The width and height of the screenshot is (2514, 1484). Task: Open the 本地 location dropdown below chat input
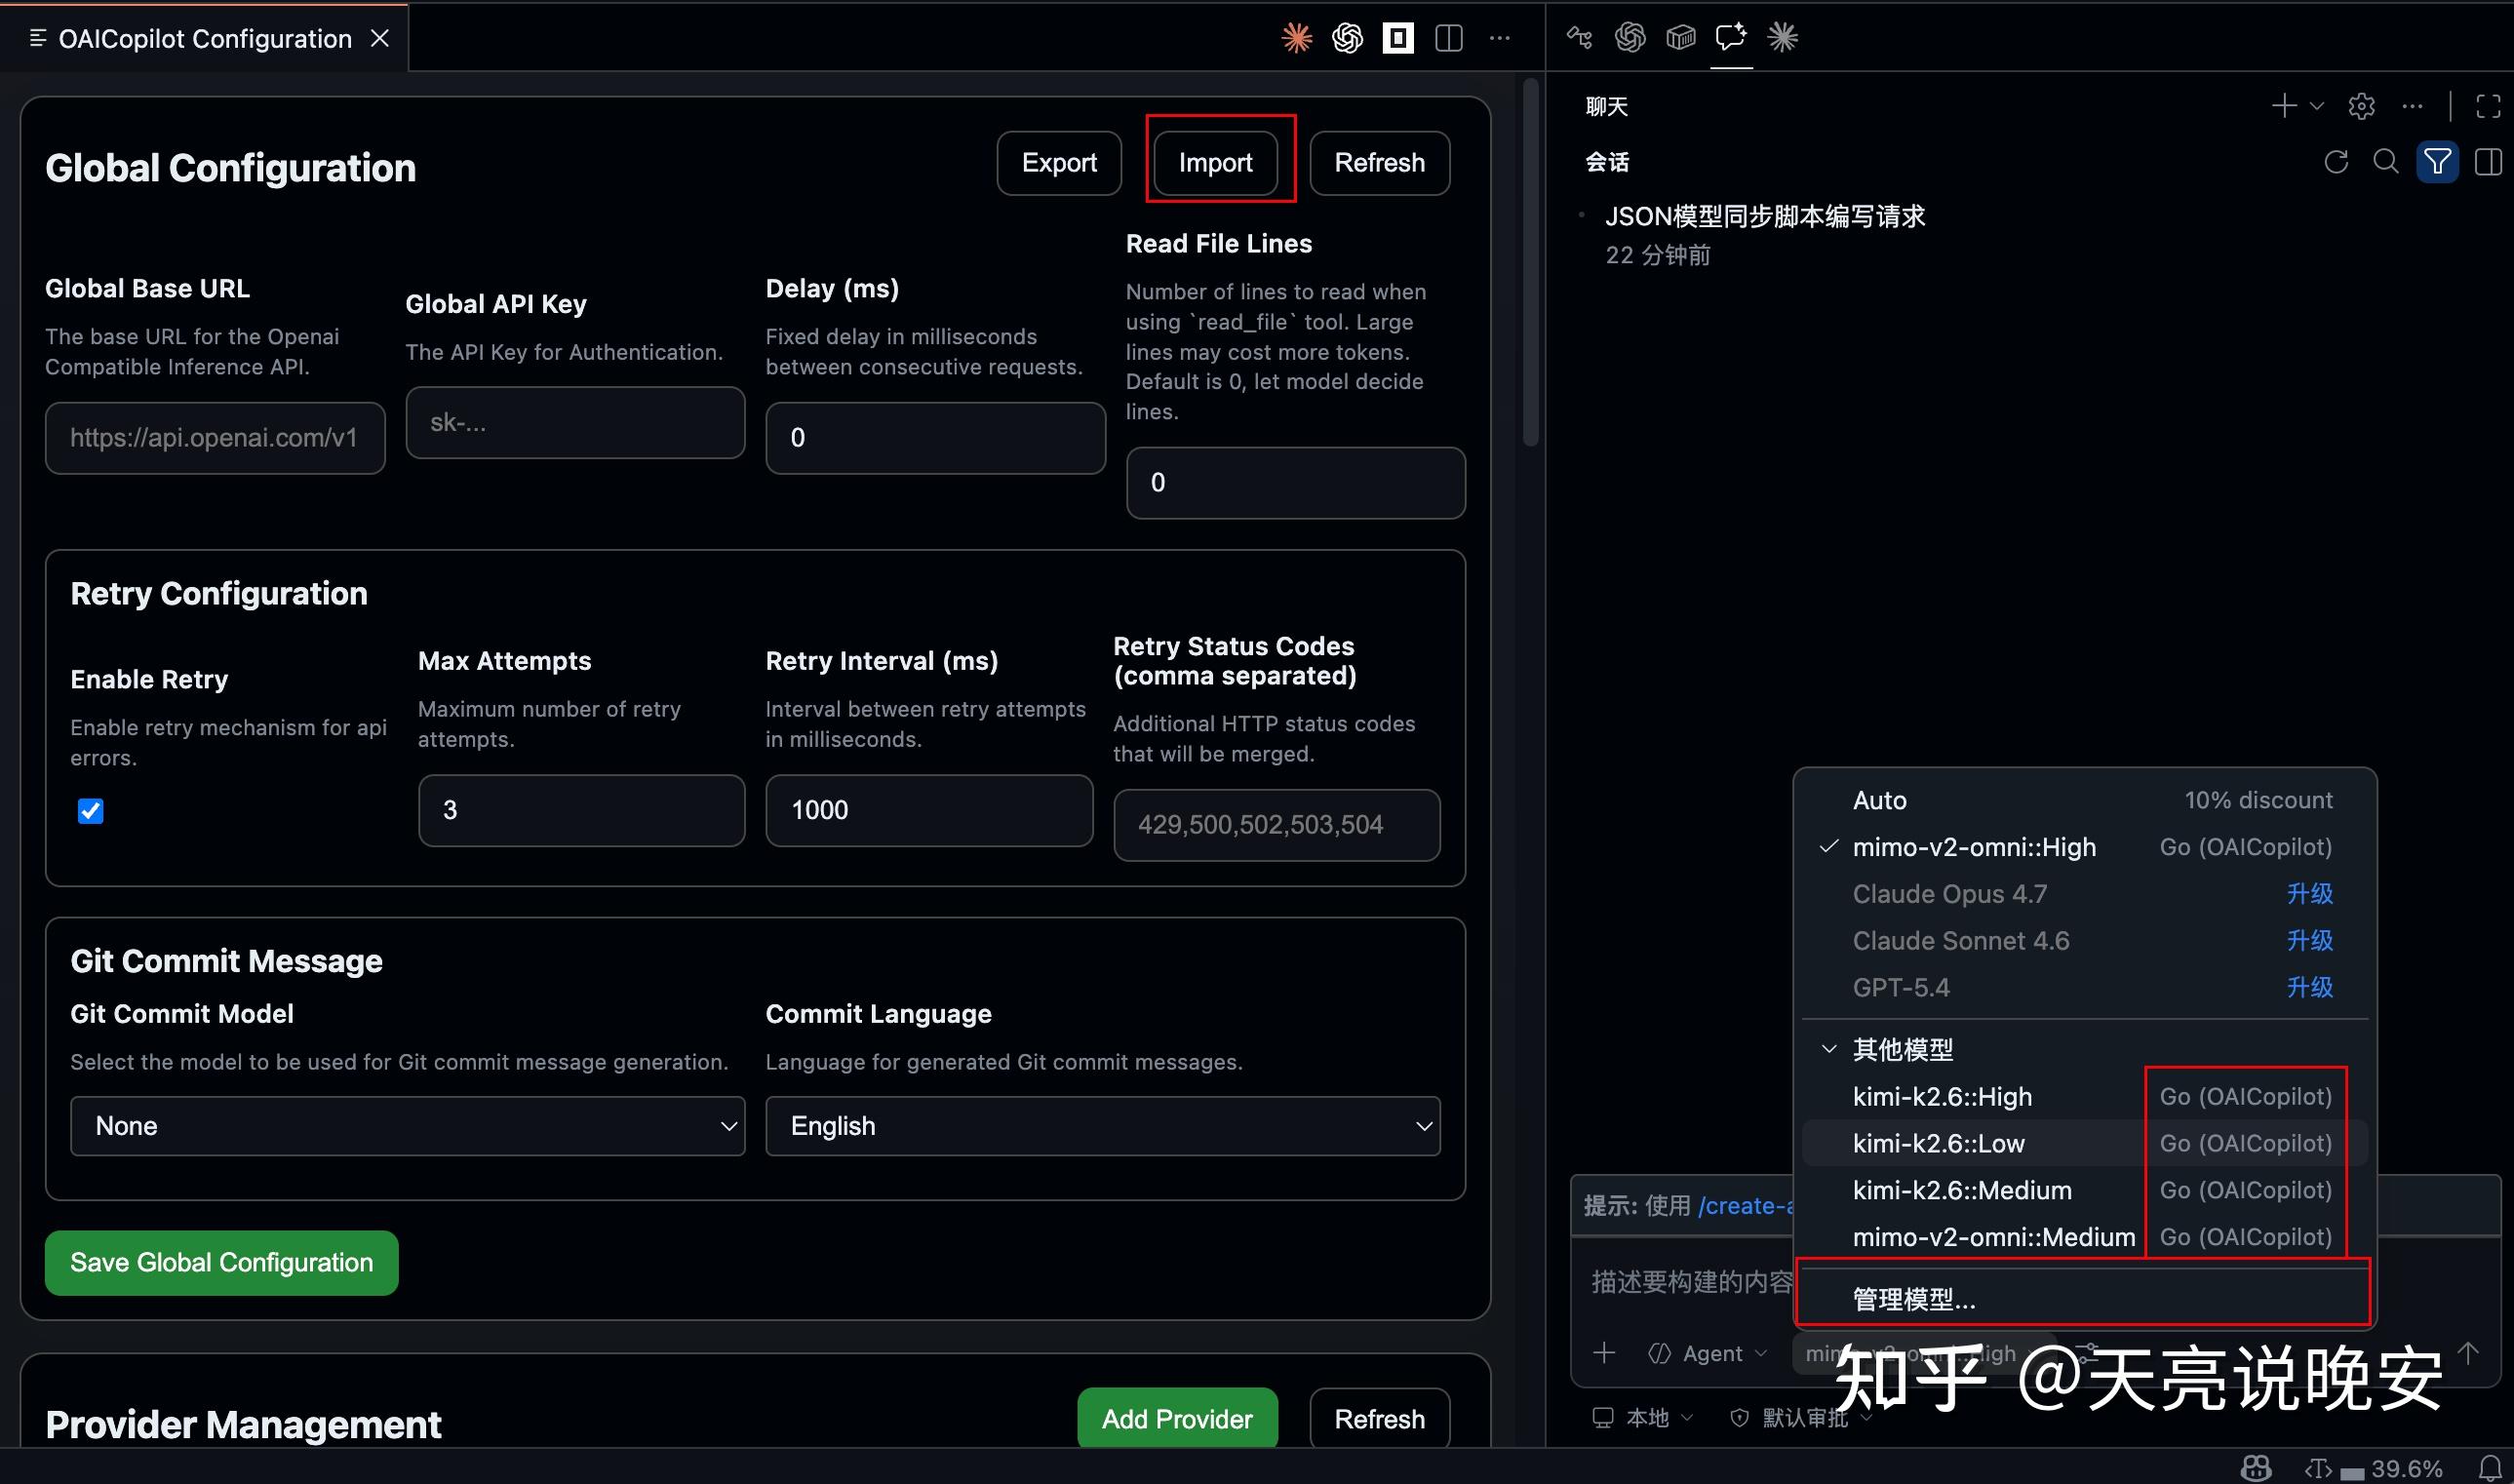pos(1643,1417)
